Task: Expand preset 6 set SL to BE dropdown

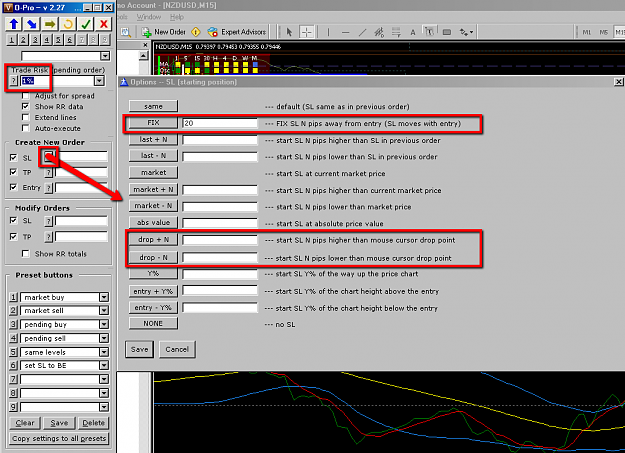Action: click(x=104, y=365)
